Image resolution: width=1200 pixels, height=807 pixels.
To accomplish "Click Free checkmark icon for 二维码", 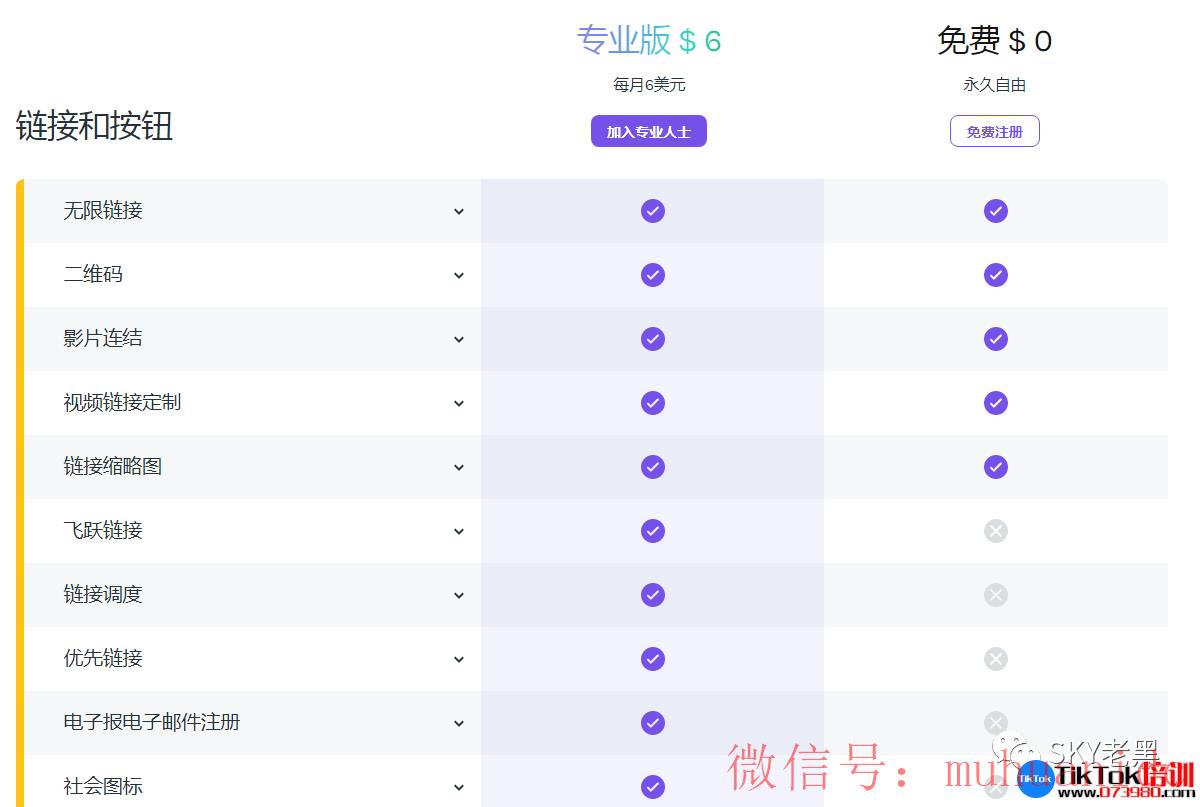I will point(995,275).
